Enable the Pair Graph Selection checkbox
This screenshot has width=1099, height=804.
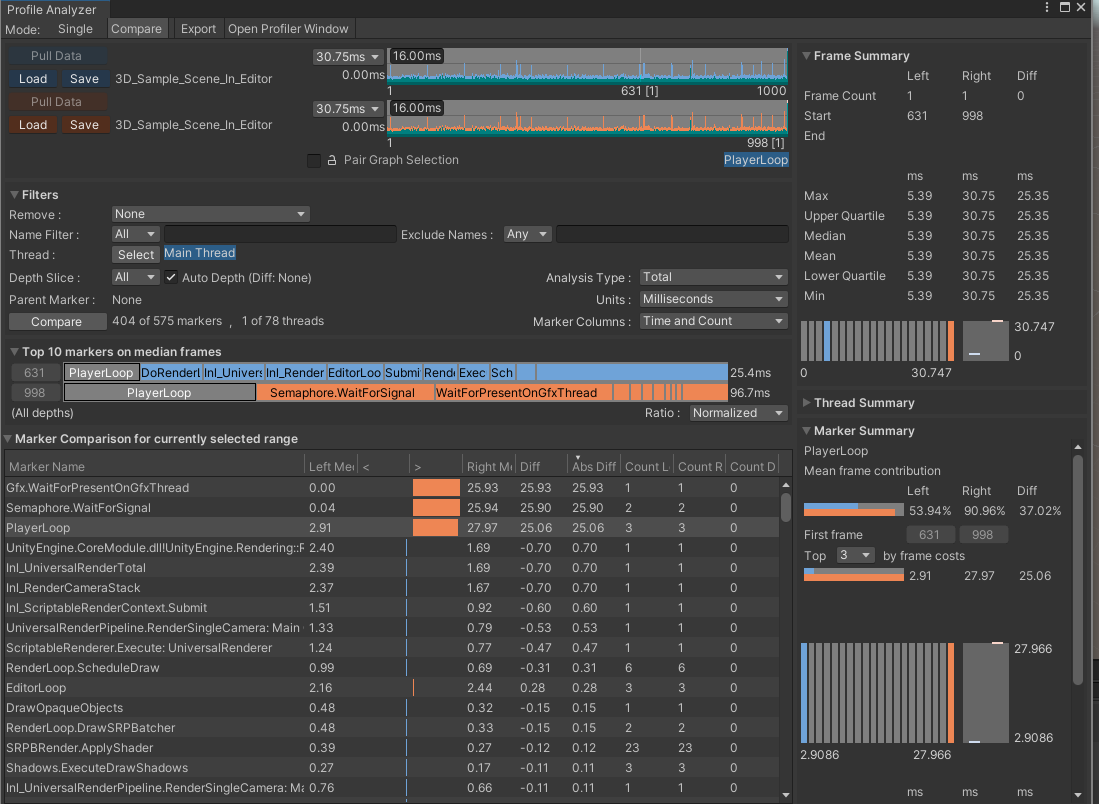(x=314, y=160)
